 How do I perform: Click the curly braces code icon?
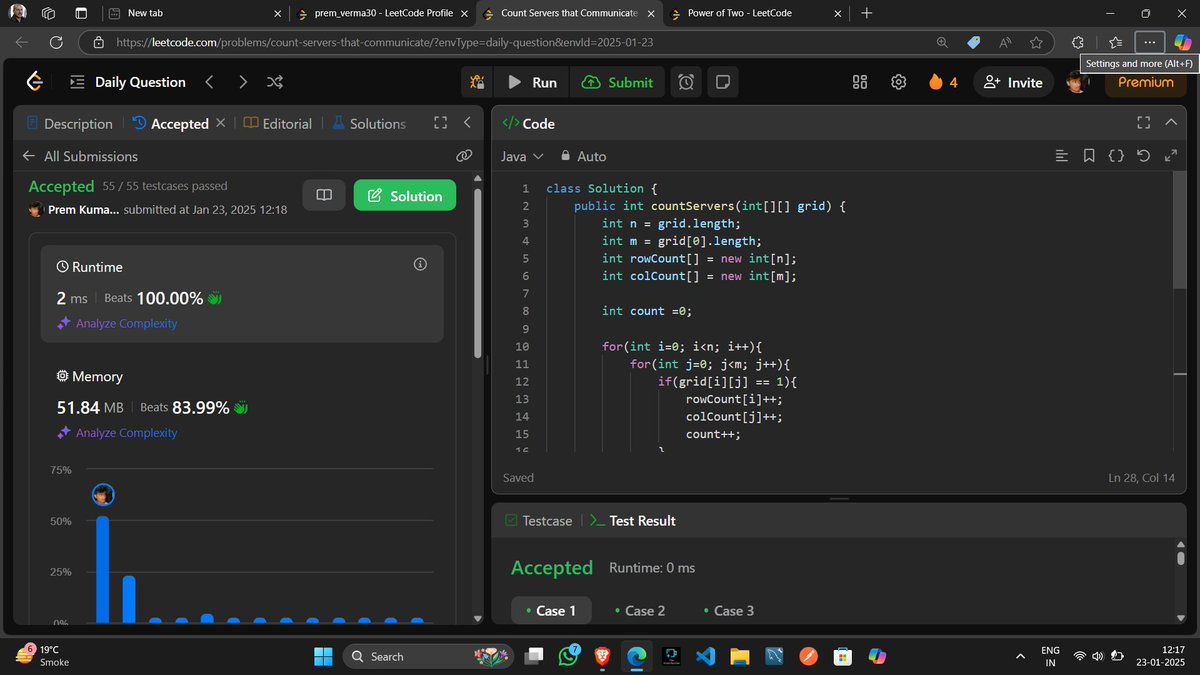click(1117, 156)
